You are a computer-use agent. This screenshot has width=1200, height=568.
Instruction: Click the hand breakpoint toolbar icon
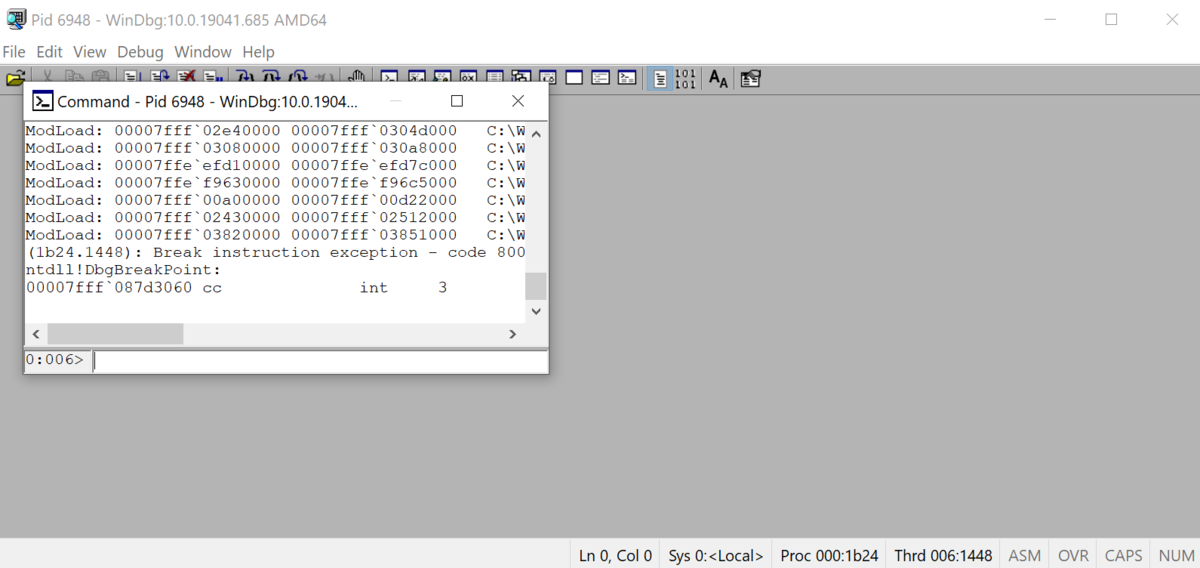[356, 77]
